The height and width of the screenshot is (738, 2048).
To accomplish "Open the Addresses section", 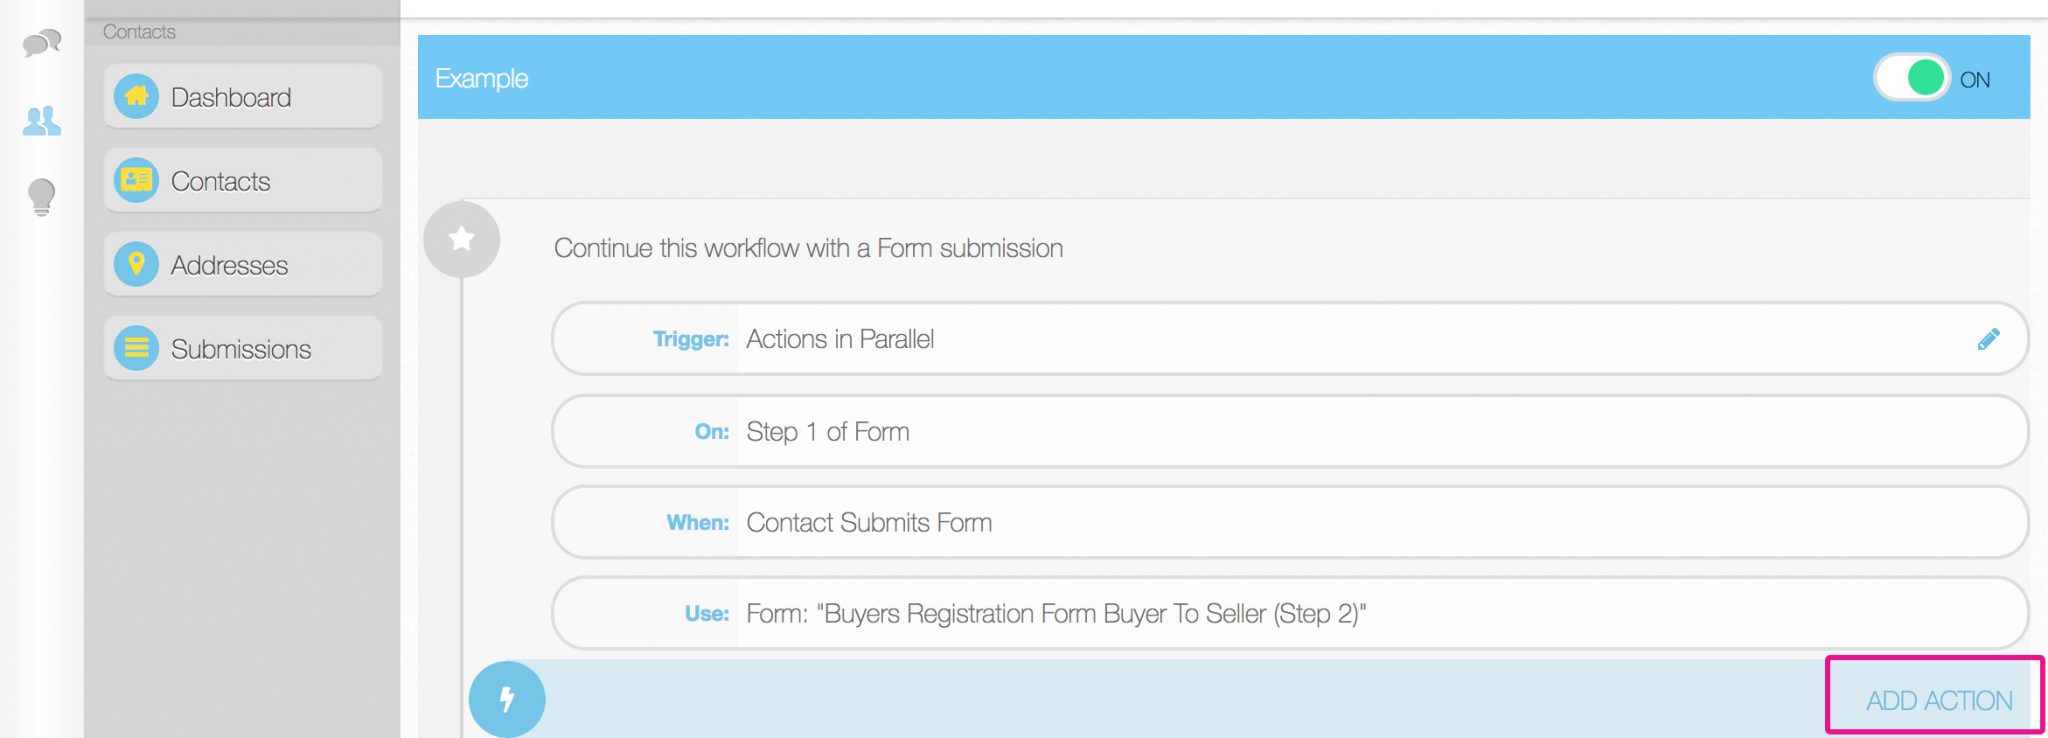I will click(243, 265).
